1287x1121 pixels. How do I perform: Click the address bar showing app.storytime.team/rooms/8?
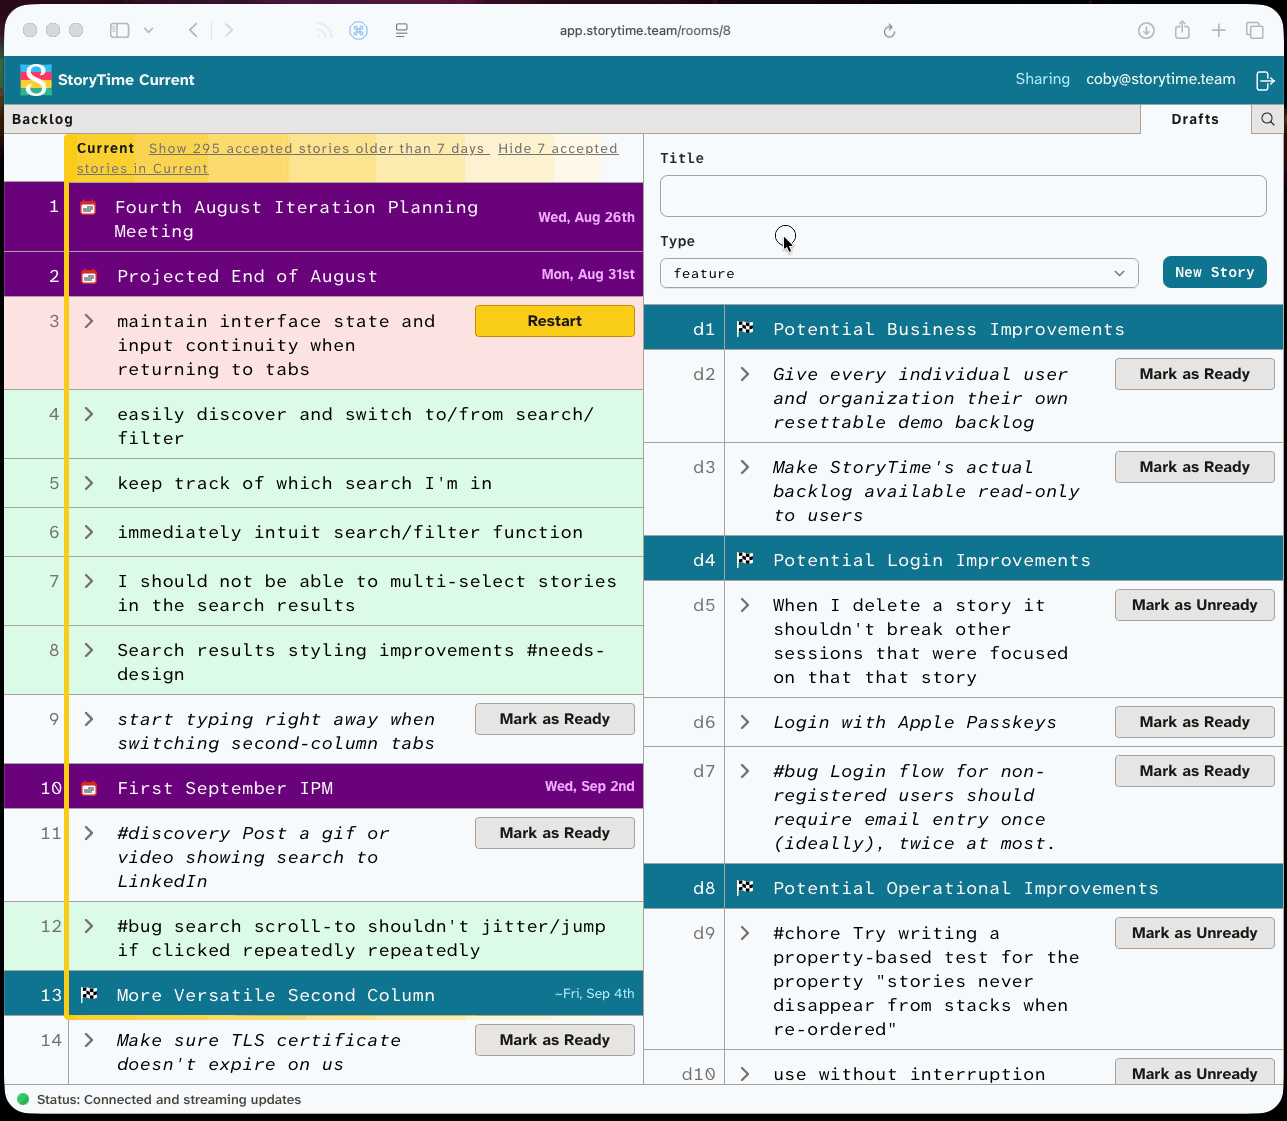click(x=645, y=30)
